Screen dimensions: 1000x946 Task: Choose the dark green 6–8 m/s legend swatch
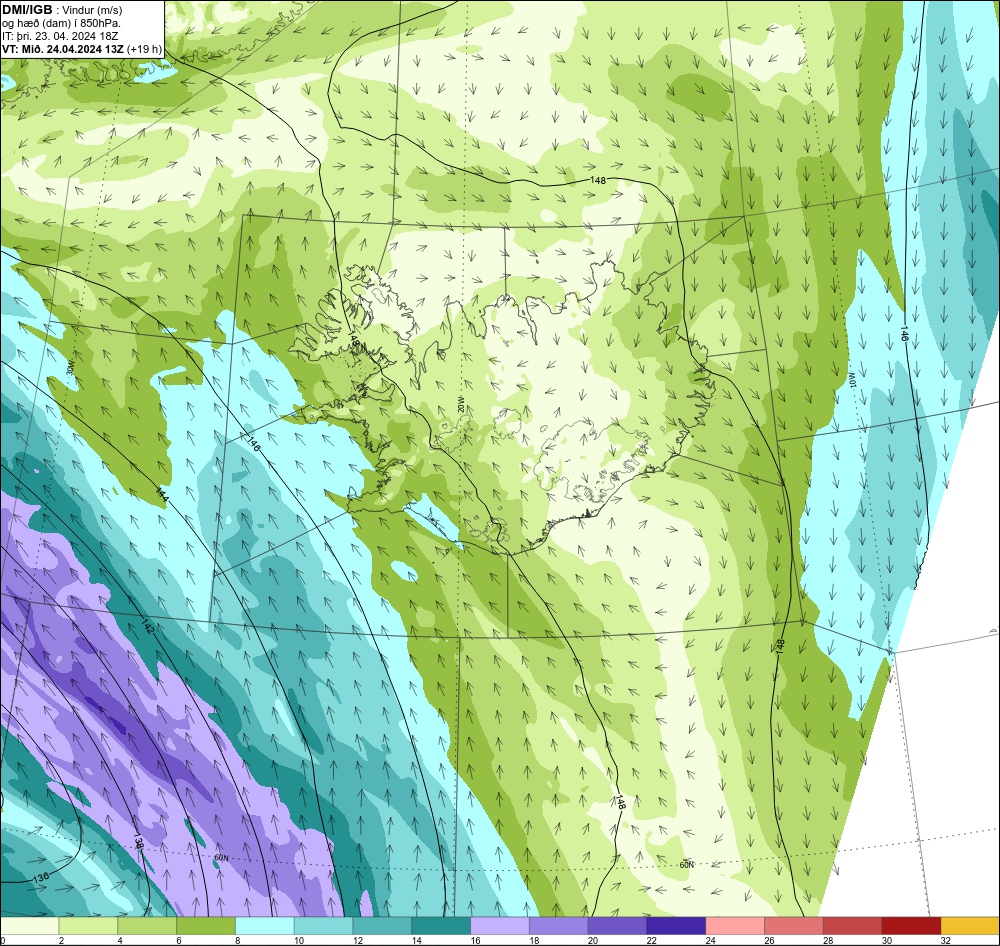pos(206,926)
